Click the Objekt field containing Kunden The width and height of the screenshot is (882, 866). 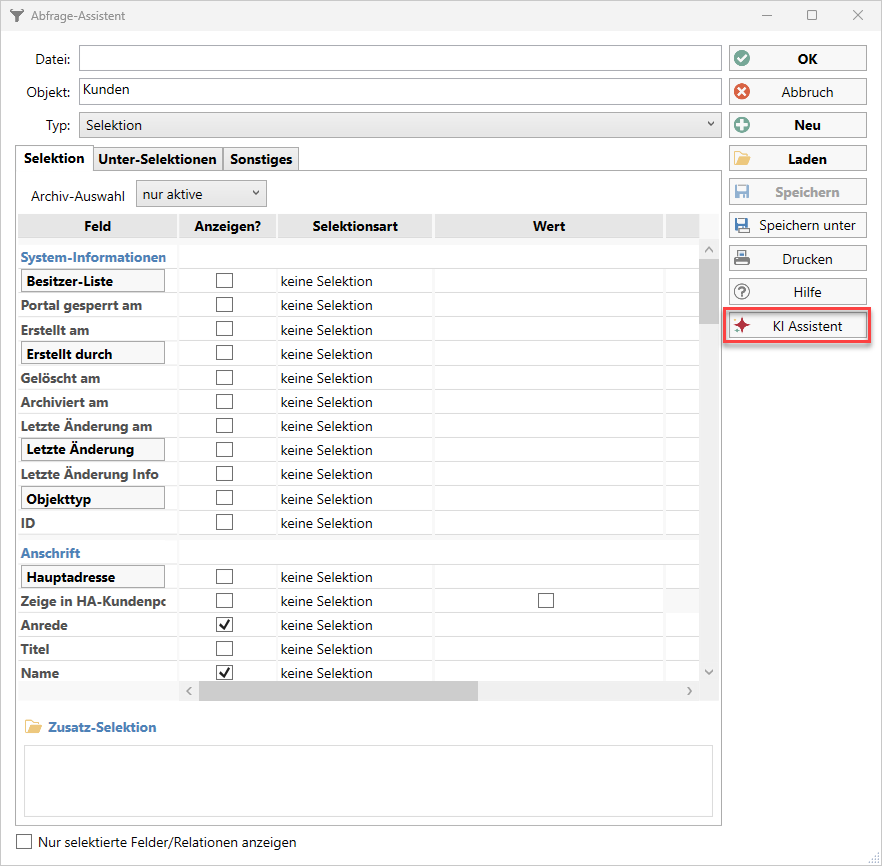click(x=400, y=91)
